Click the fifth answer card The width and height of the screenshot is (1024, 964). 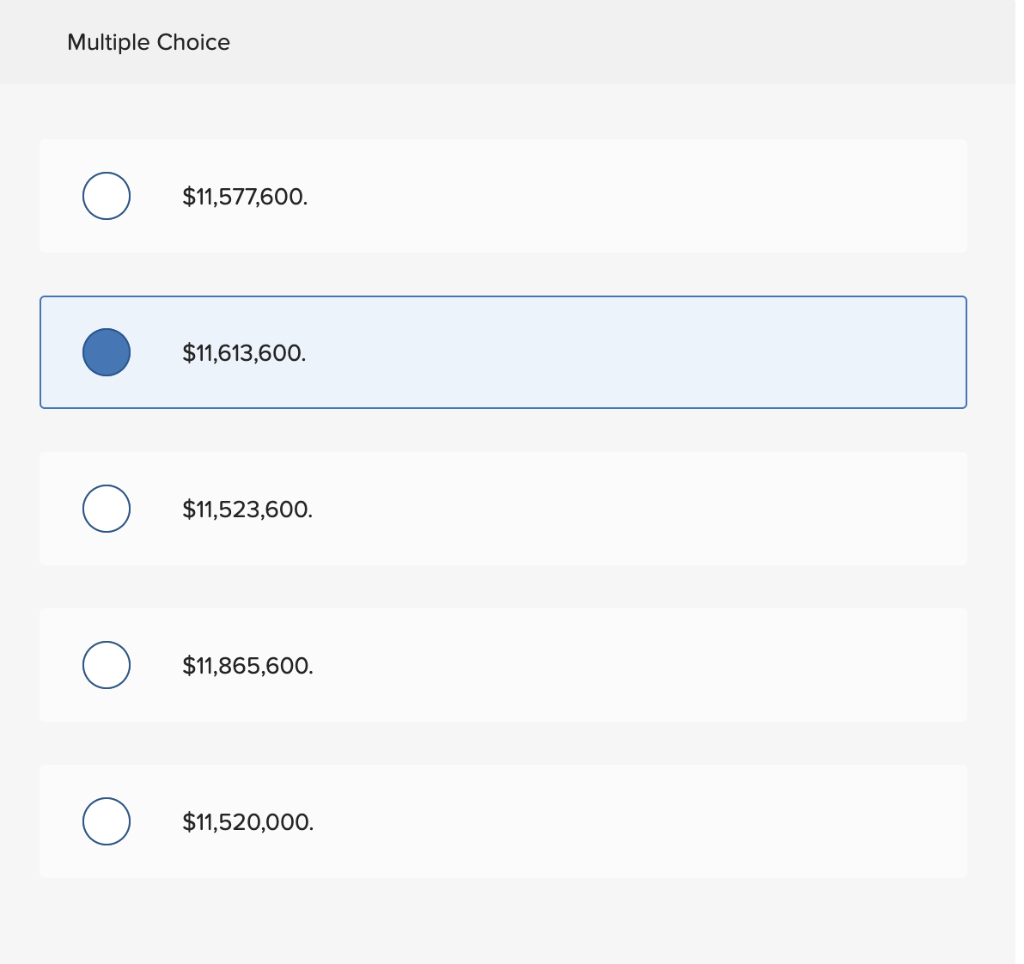[x=503, y=821]
